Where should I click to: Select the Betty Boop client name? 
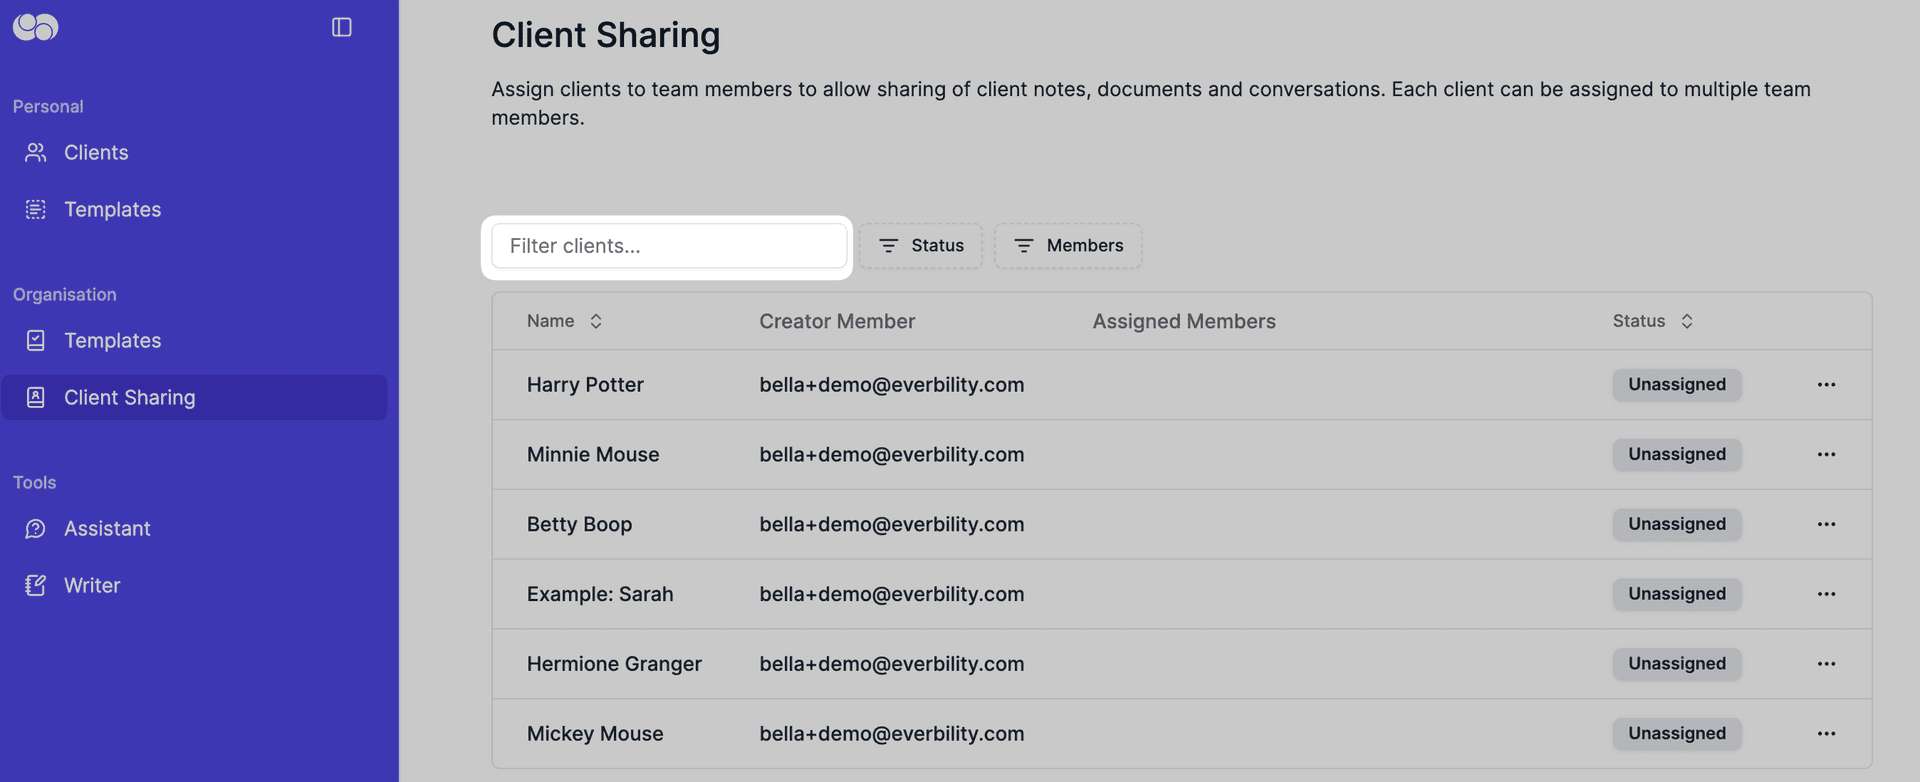tap(579, 525)
